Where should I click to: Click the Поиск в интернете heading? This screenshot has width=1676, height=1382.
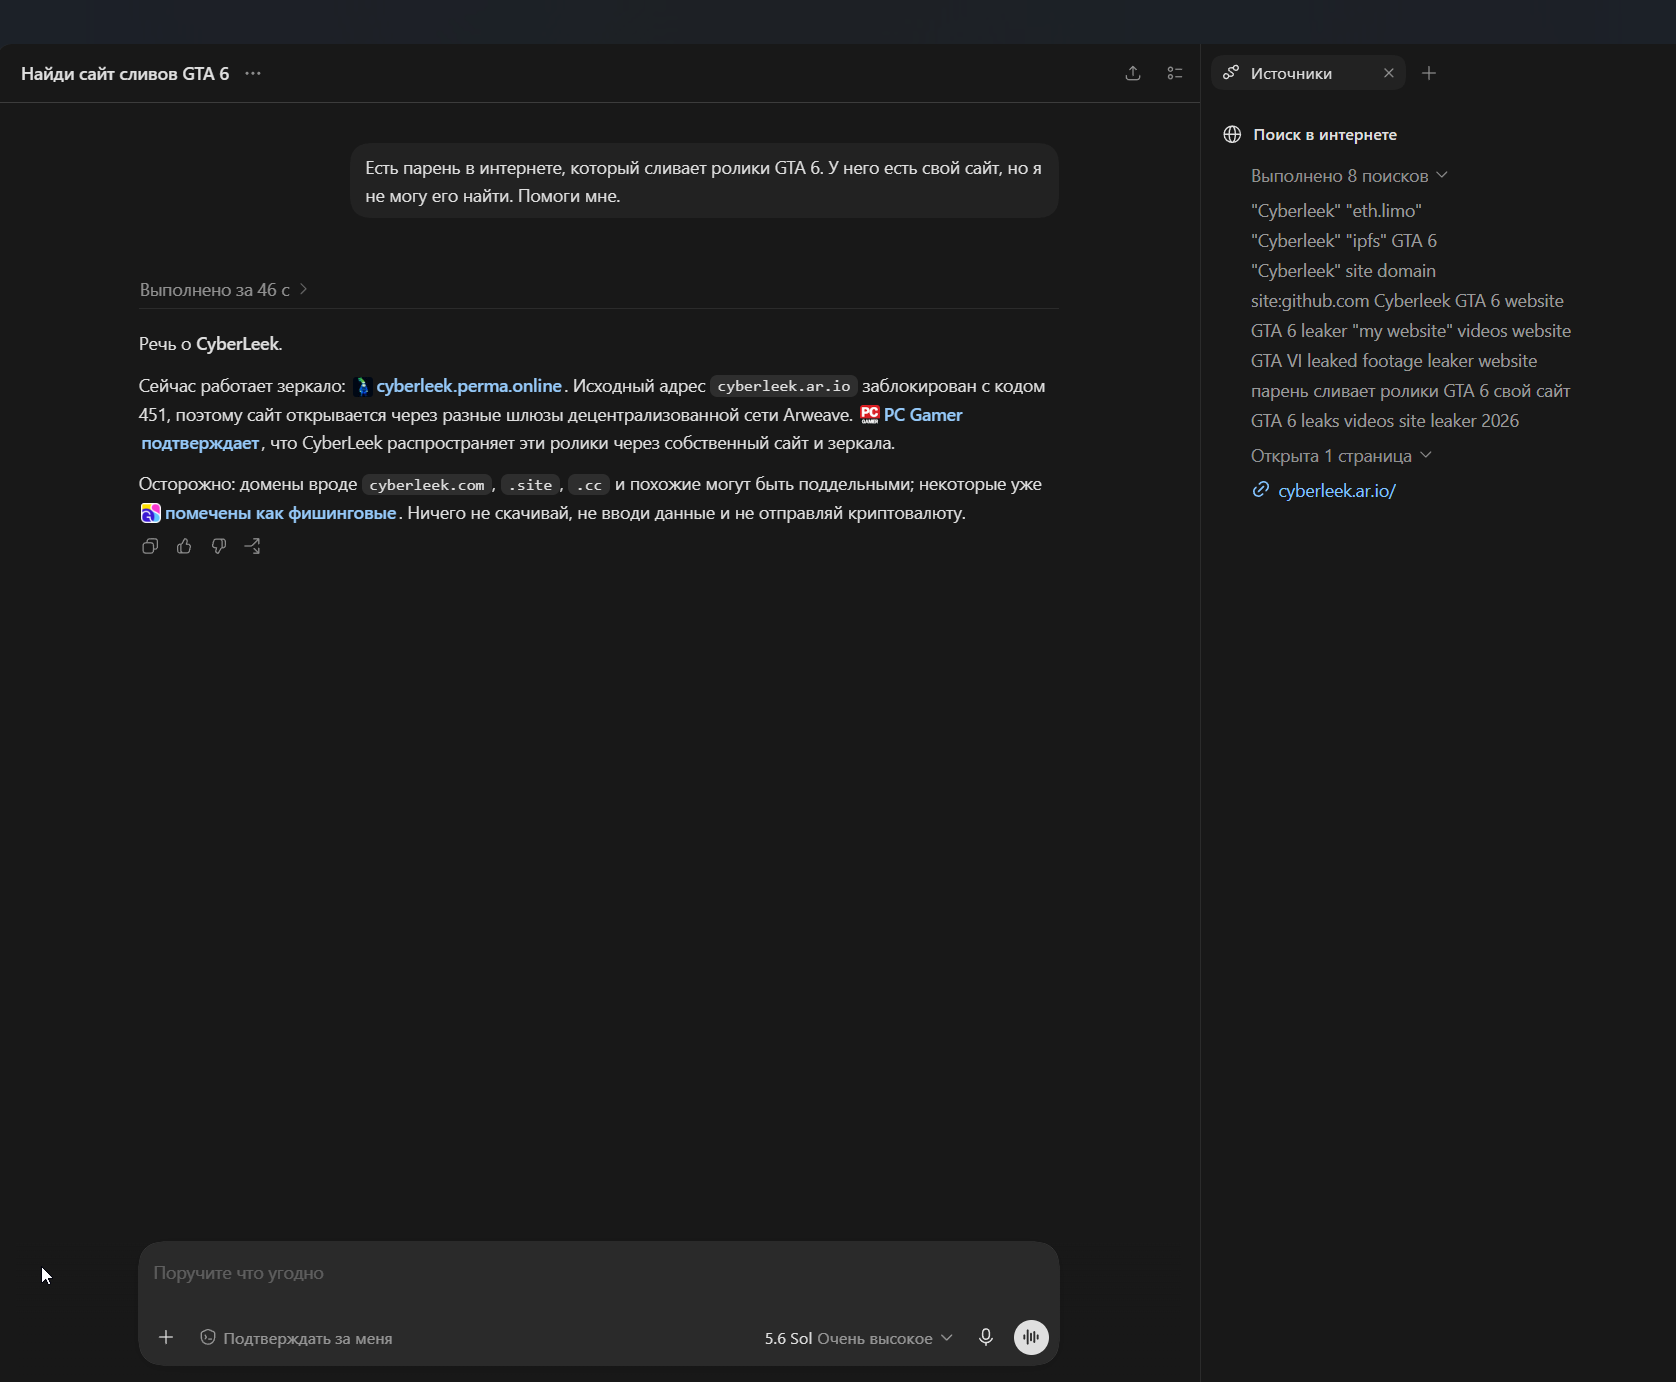(x=1325, y=135)
